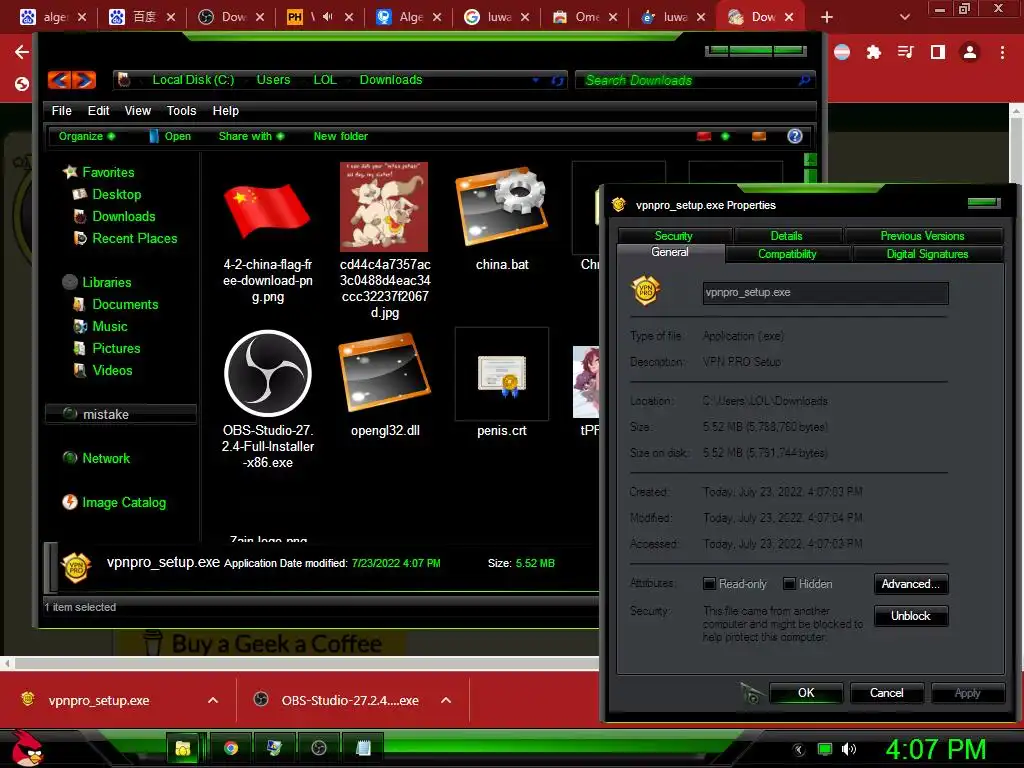Open the Music library
The width and height of the screenshot is (1024, 768).
(x=110, y=327)
